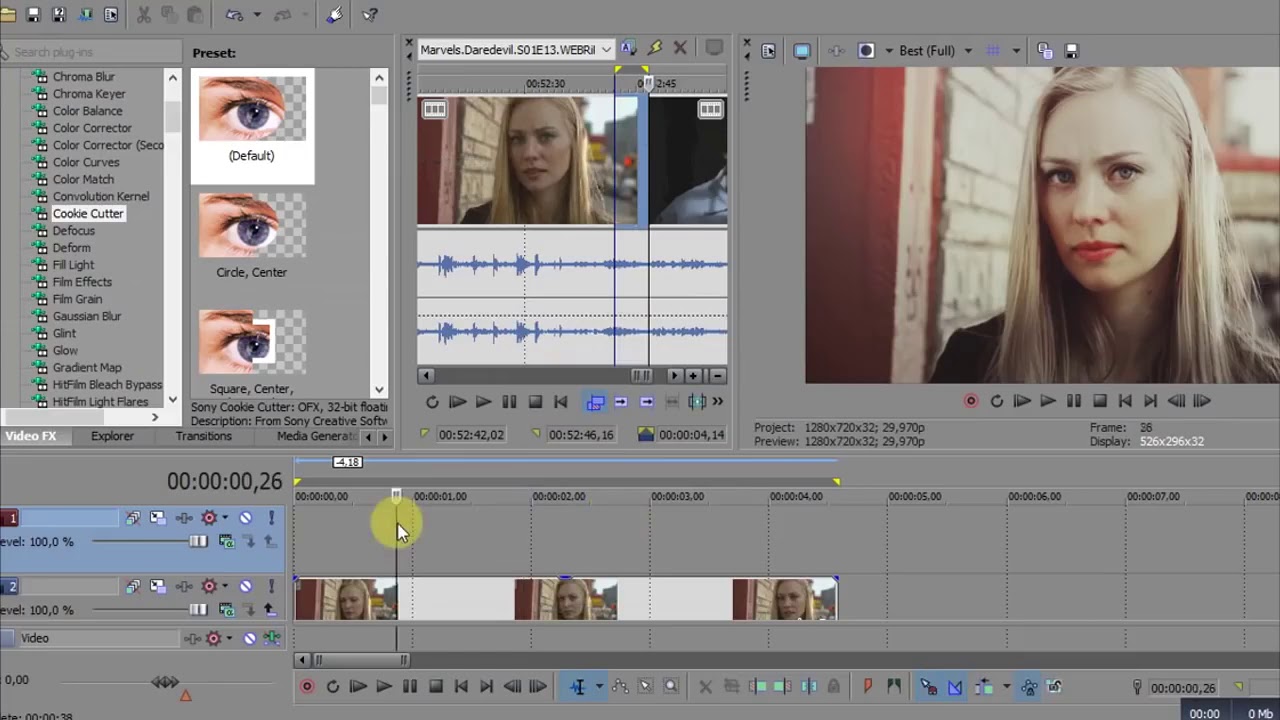Toggle split screen view in preview

tap(866, 51)
